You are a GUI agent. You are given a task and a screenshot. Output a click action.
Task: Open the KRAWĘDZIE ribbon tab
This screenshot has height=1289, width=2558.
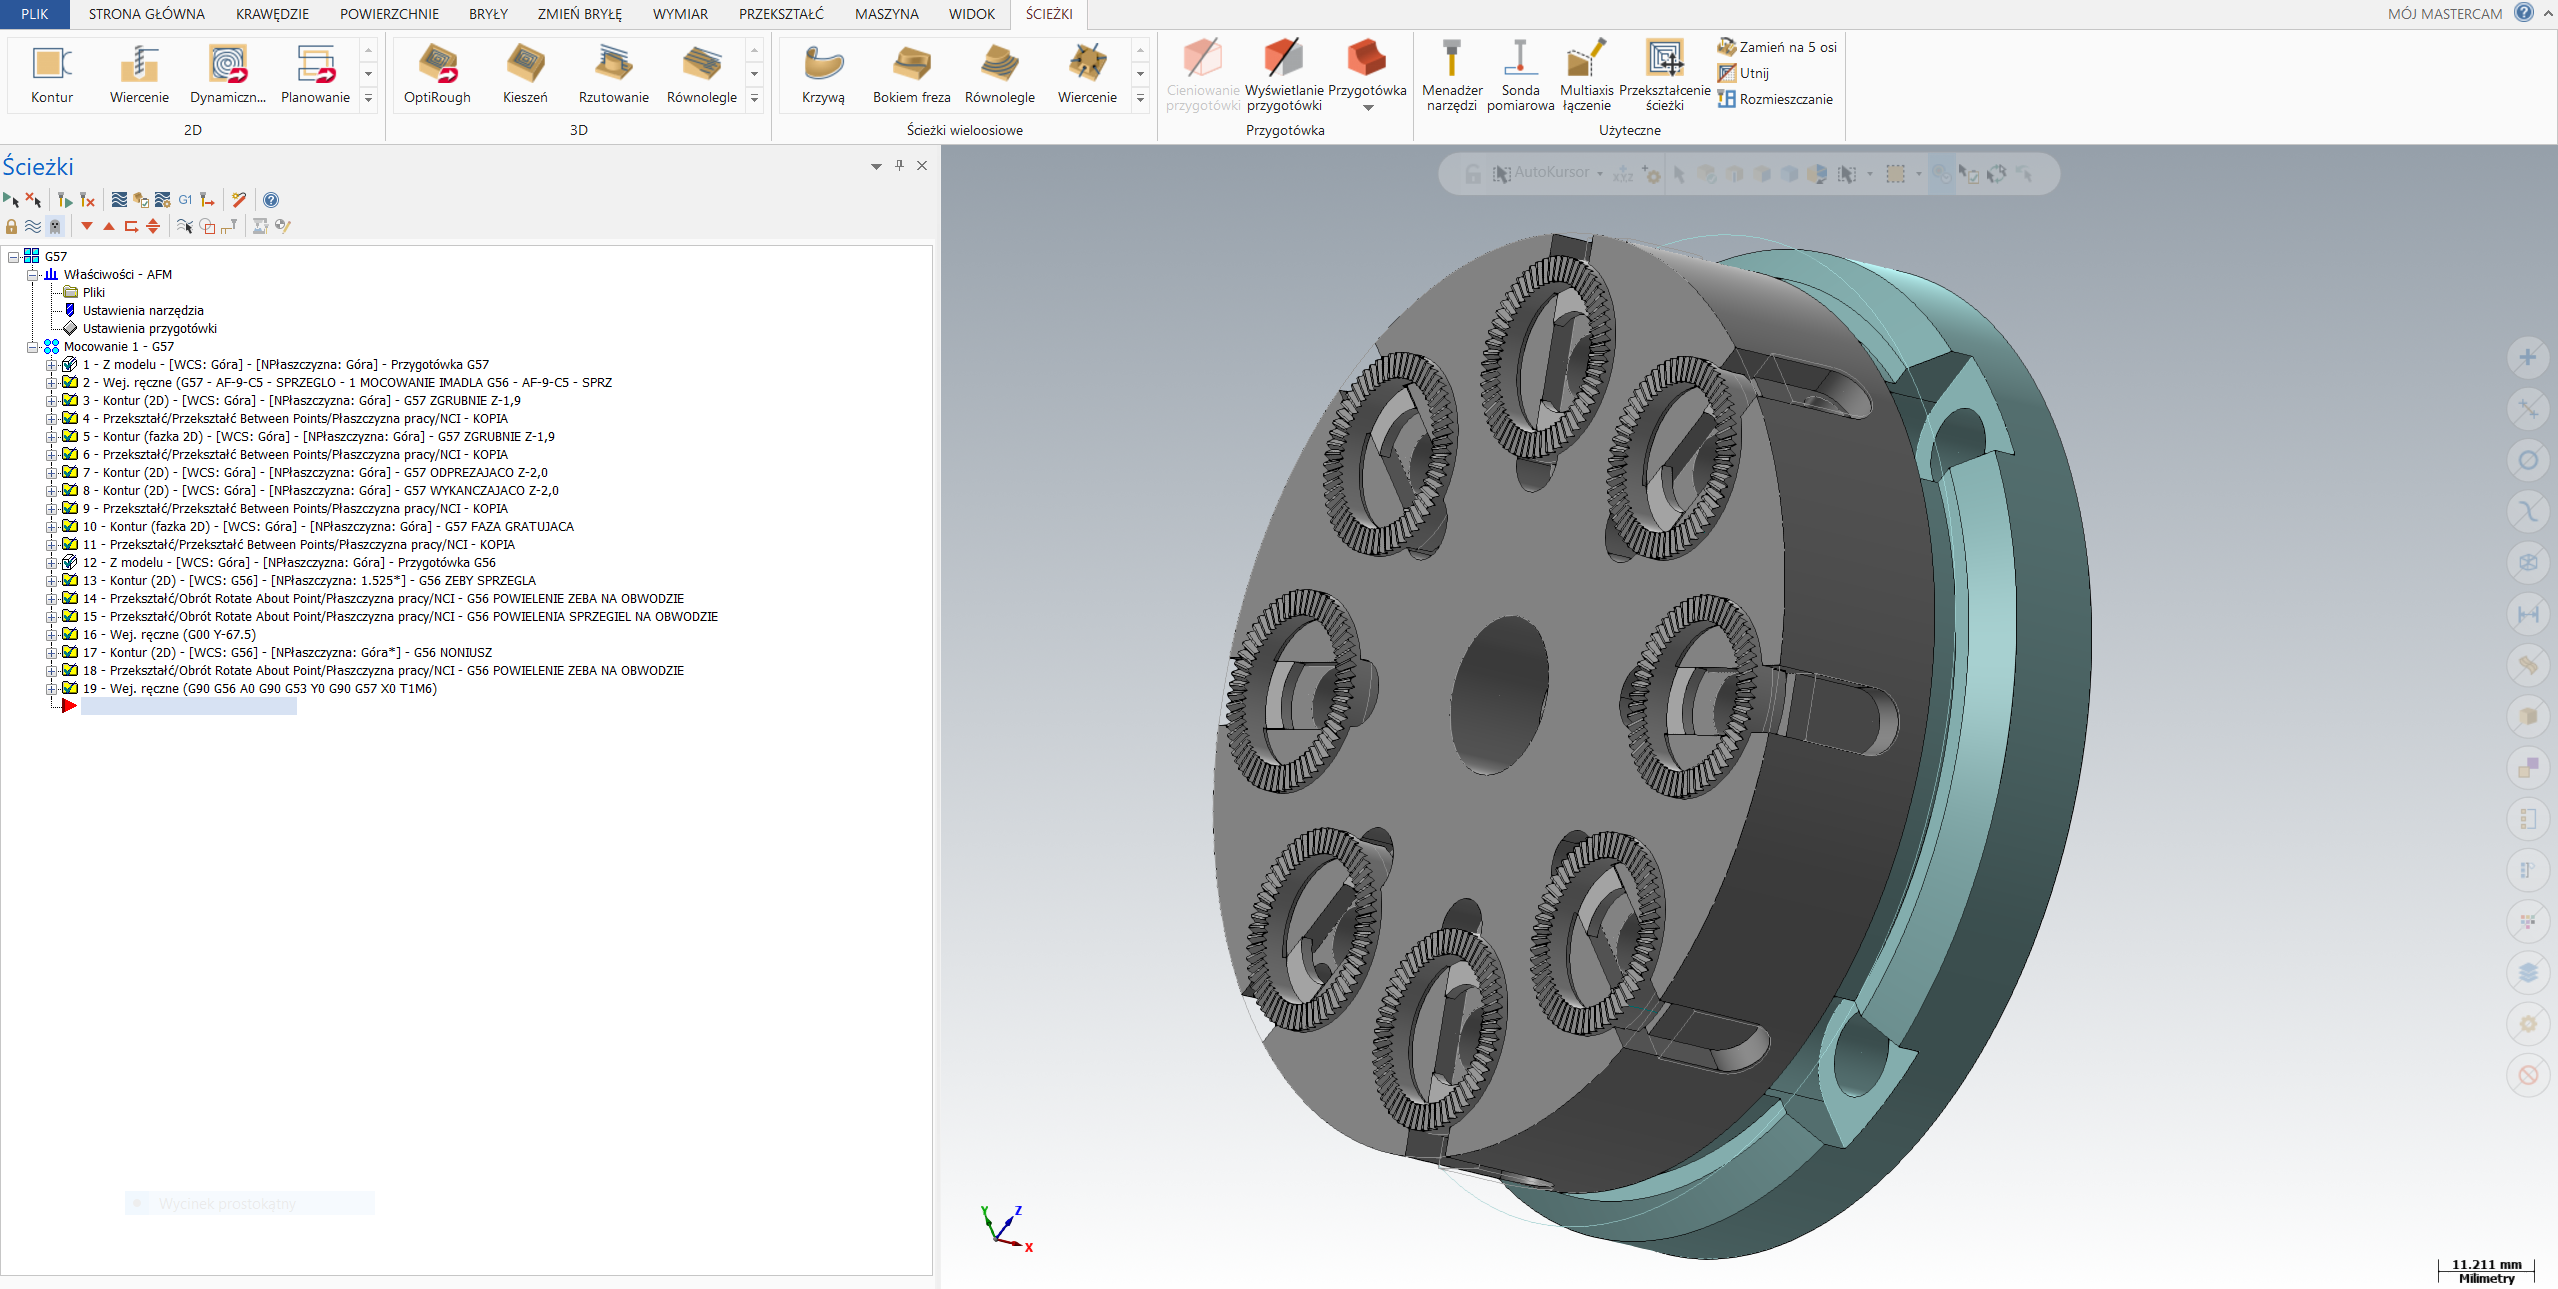272,14
